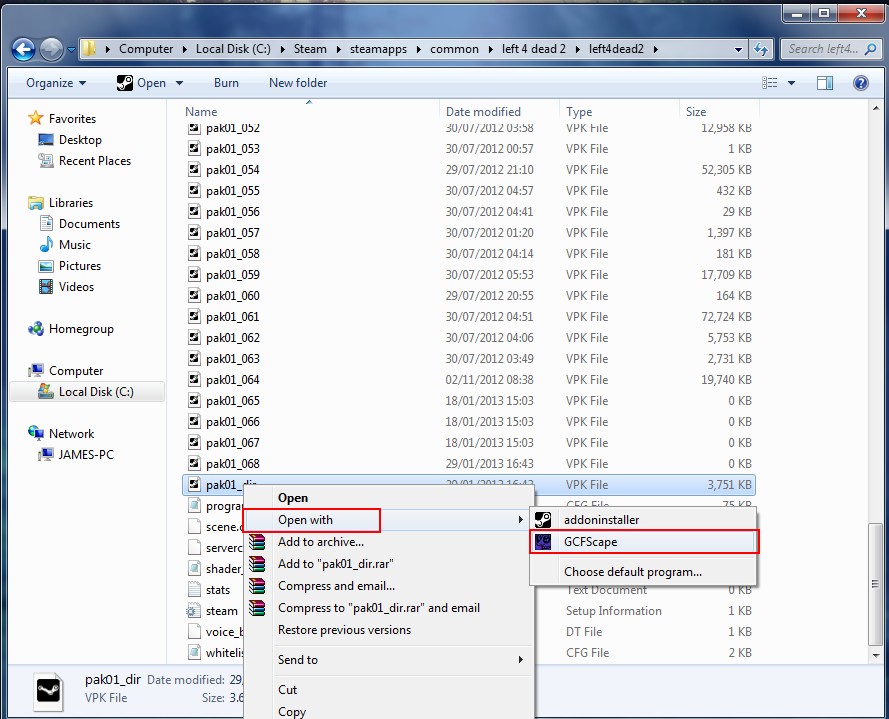Image resolution: width=889 pixels, height=719 pixels.
Task: Open the change view dropdown arrow
Action: tap(791, 83)
